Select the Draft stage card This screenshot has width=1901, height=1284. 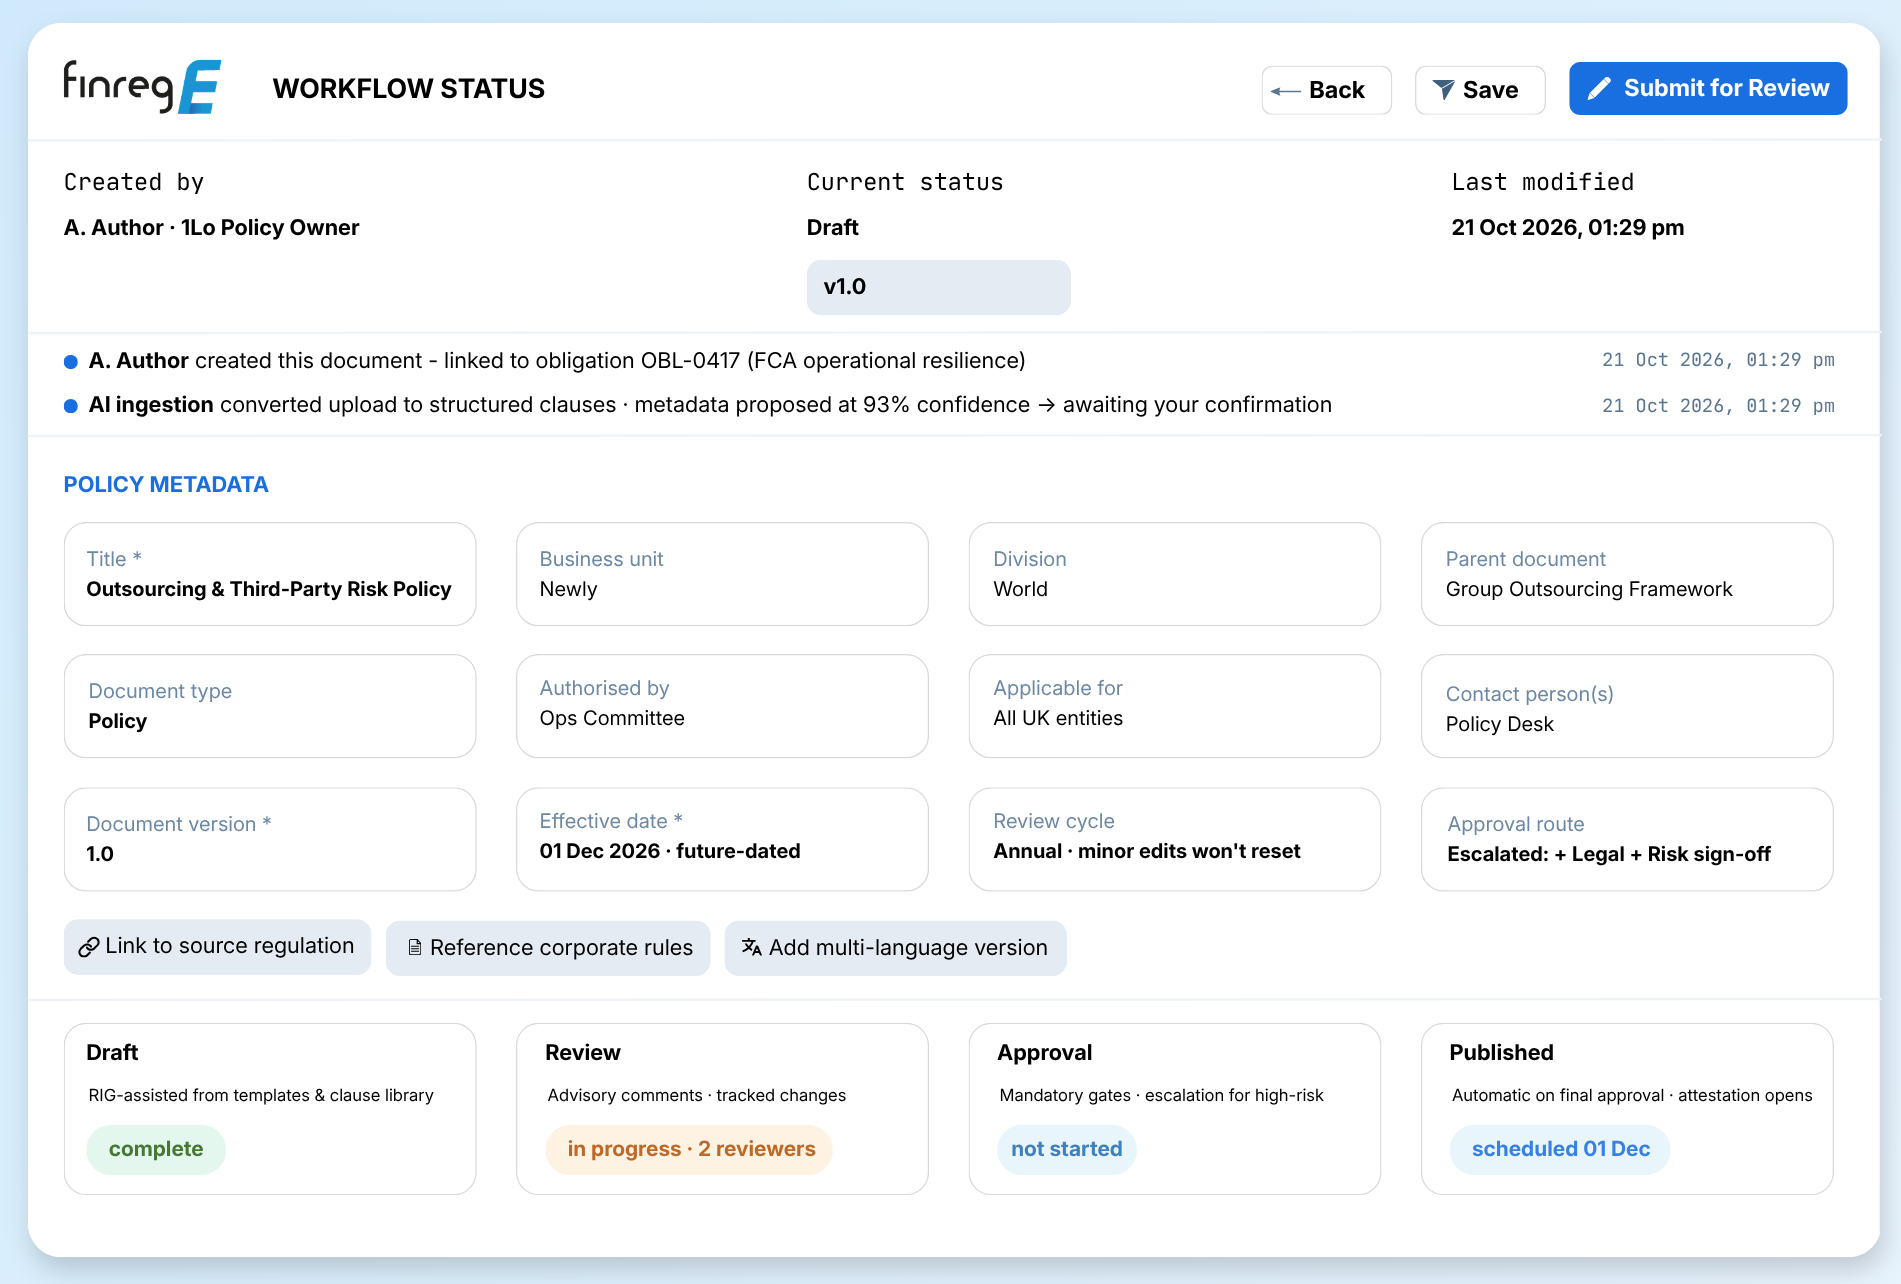click(x=270, y=1108)
